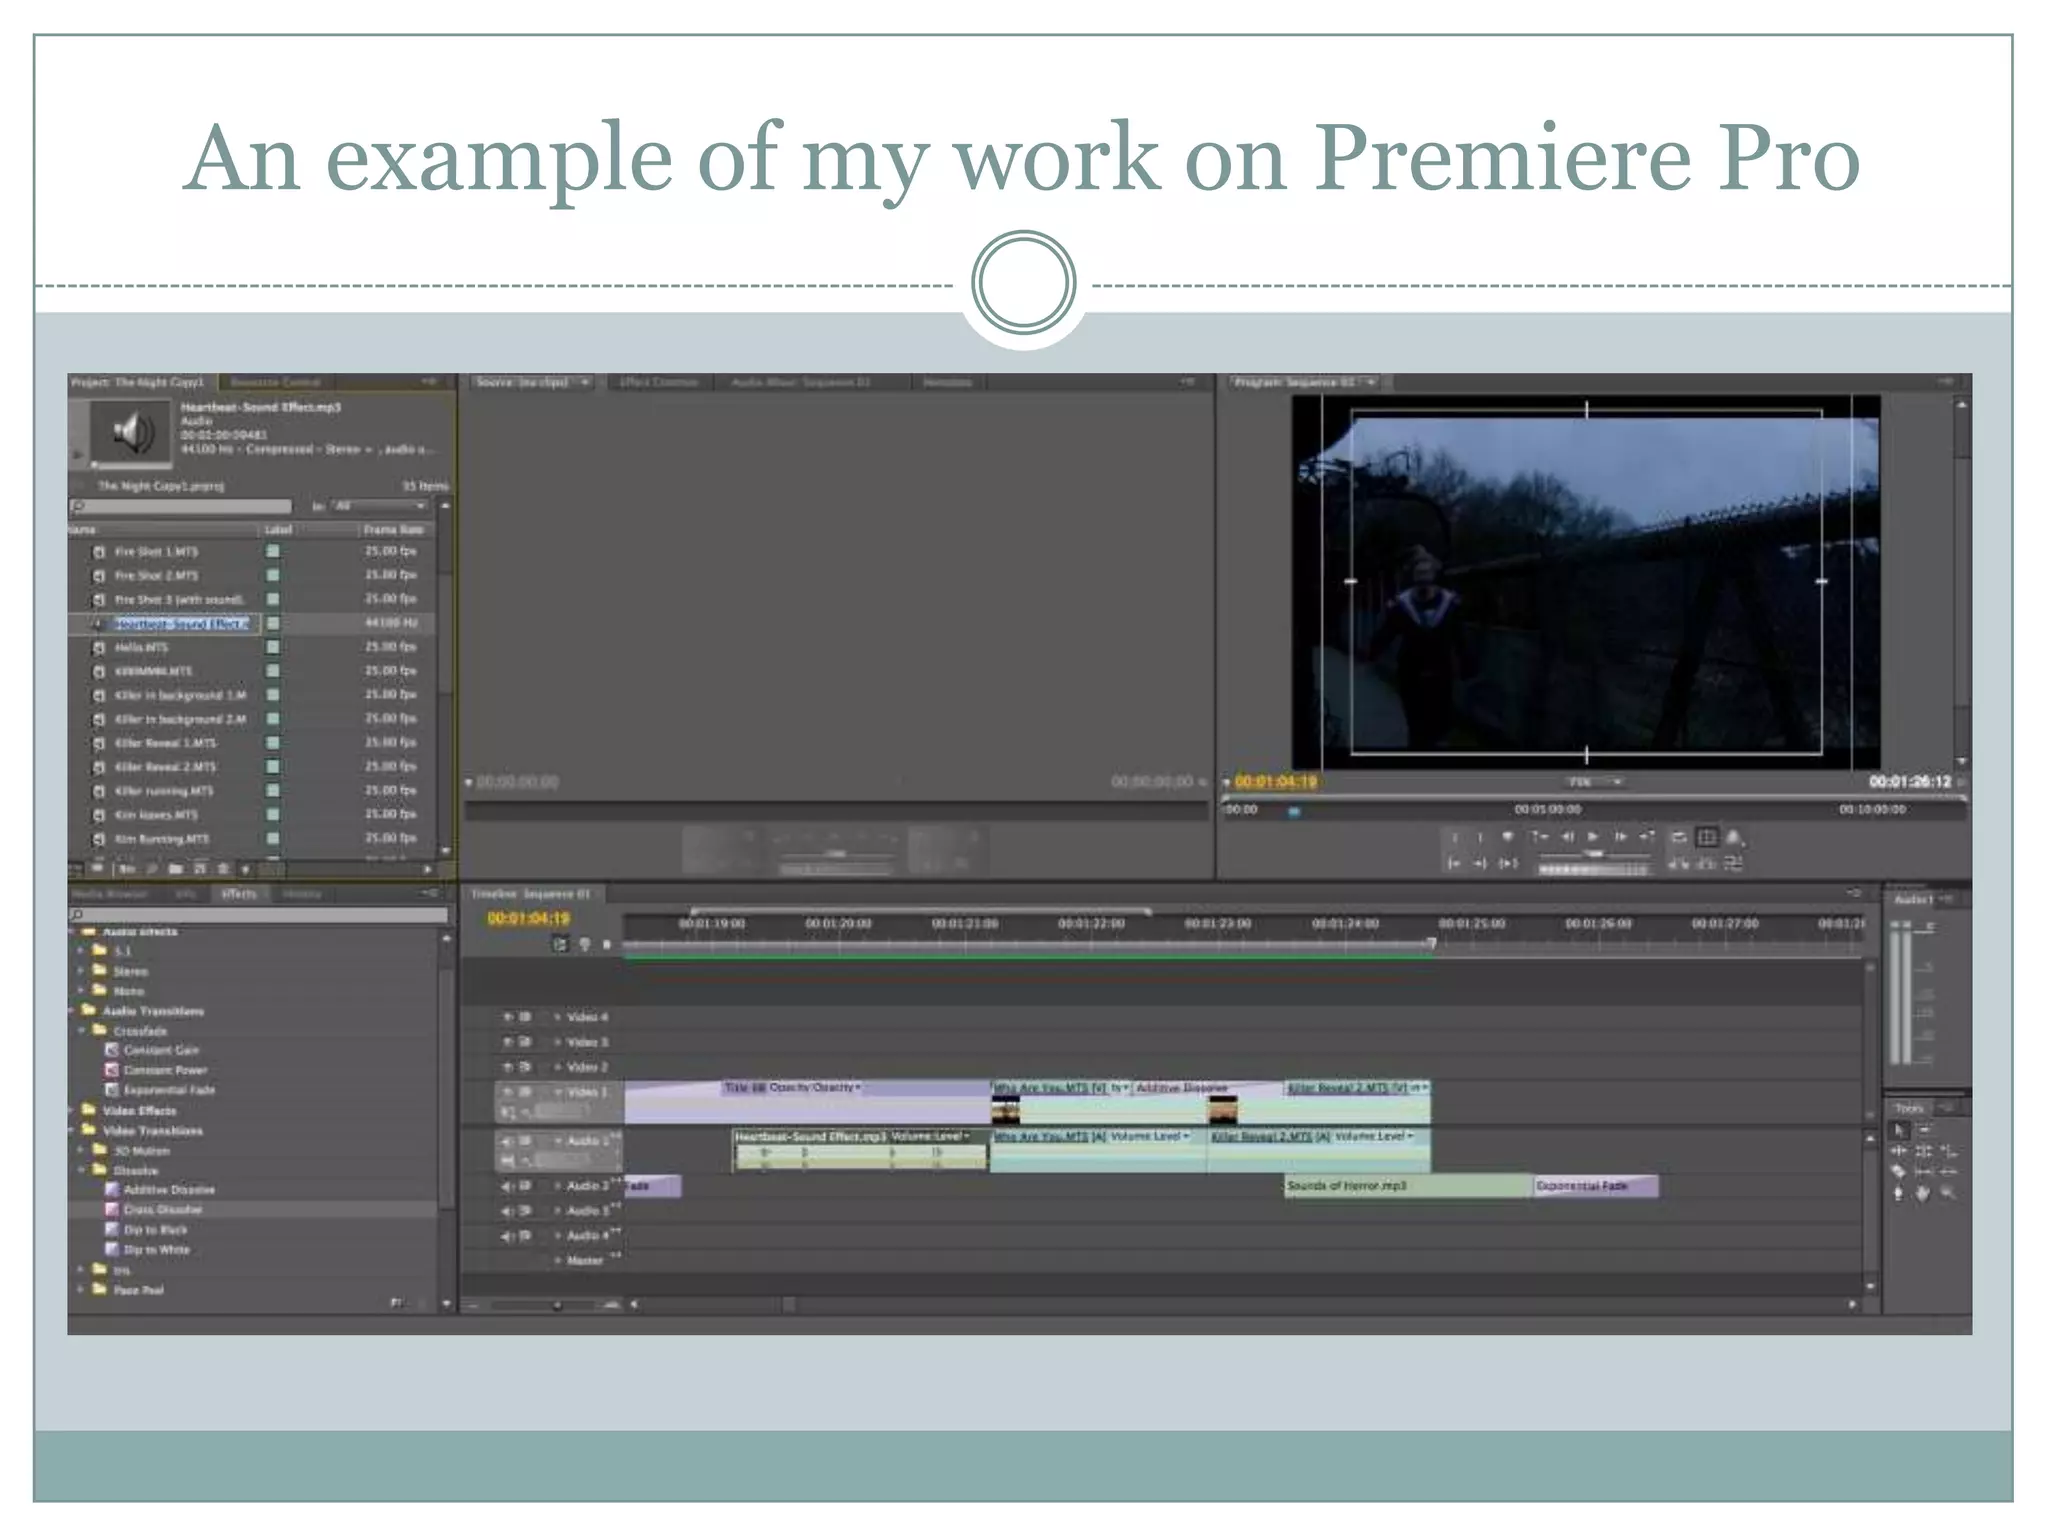Collapse the Dissolve folder
Viewport: 2048px width, 1536px height.
coord(81,1170)
